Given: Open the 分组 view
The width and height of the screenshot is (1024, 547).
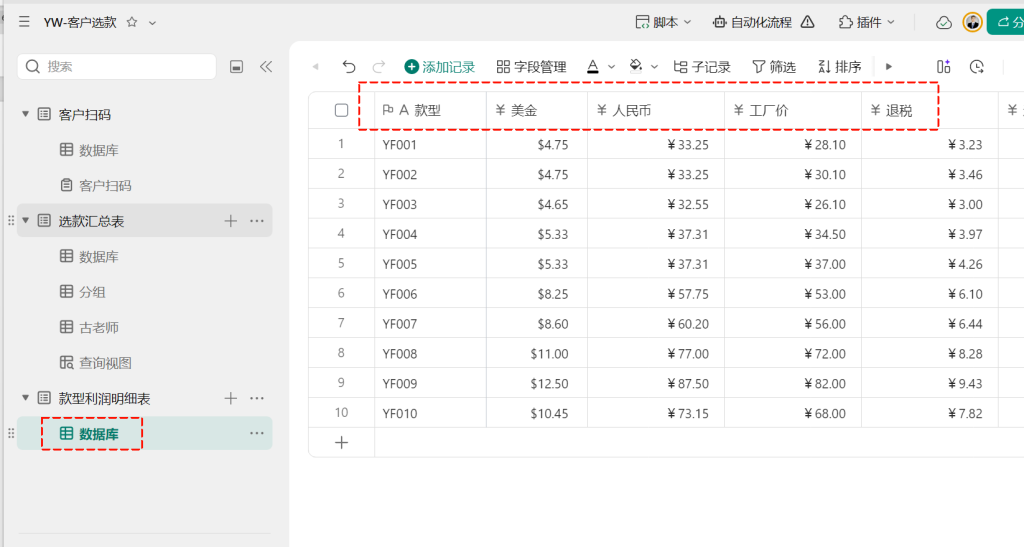Looking at the screenshot, I should pos(82,292).
